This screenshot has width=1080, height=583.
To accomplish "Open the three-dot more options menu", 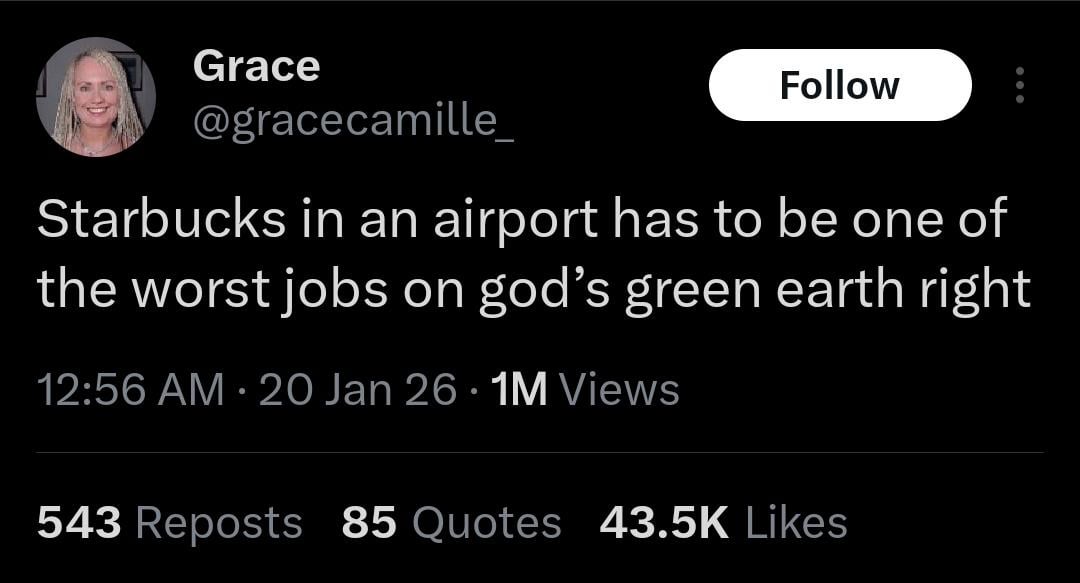I will (x=1019, y=86).
